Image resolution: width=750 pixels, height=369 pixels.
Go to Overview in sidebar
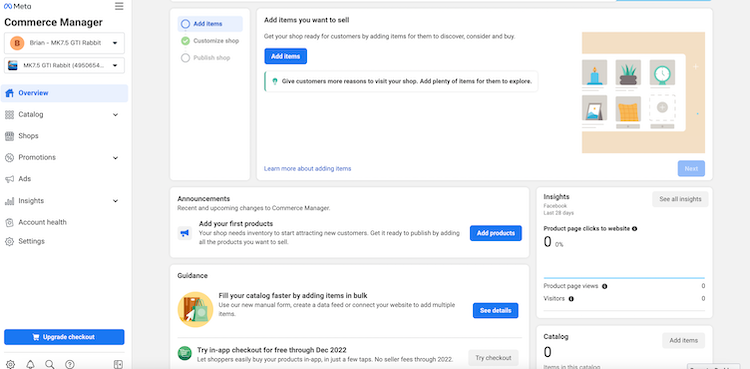coord(64,93)
